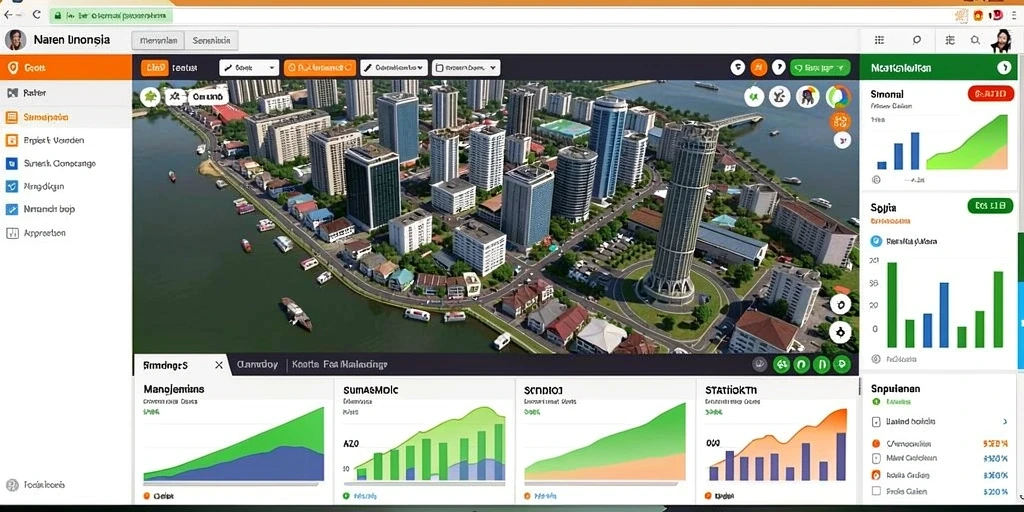Viewport: 1024px width, 512px height.
Task: Switch to the Senaksia header tab
Action: click(x=211, y=40)
